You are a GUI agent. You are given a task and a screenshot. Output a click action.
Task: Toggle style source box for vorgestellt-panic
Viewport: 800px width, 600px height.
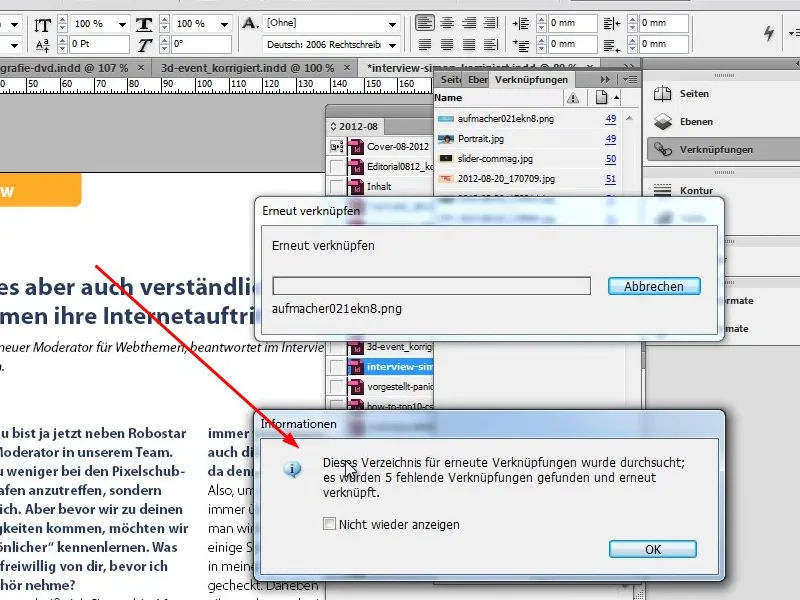337,387
